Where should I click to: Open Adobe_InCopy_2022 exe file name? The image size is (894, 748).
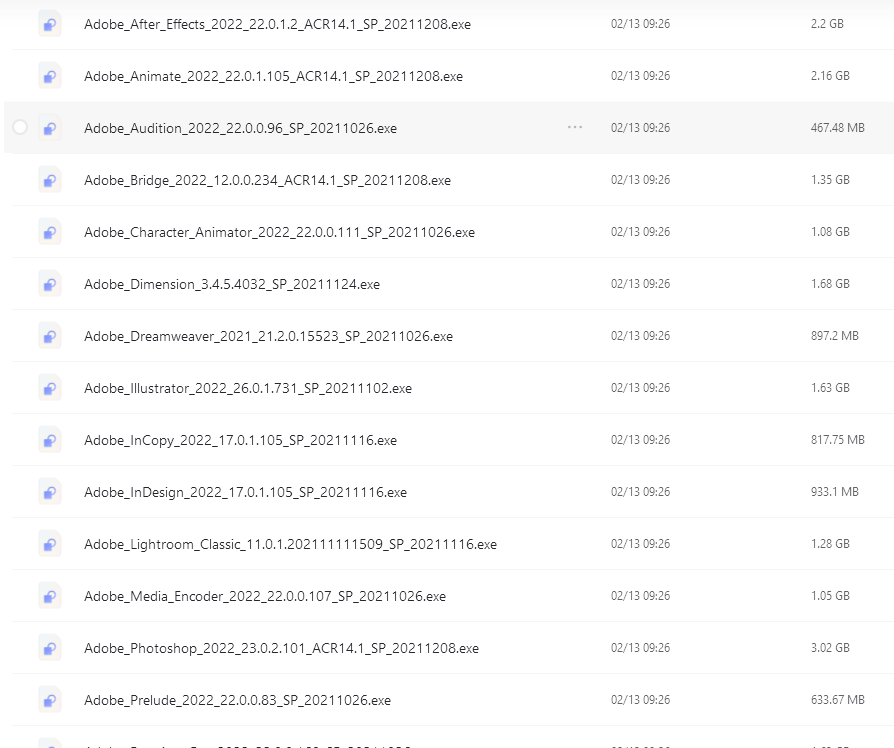(240, 440)
